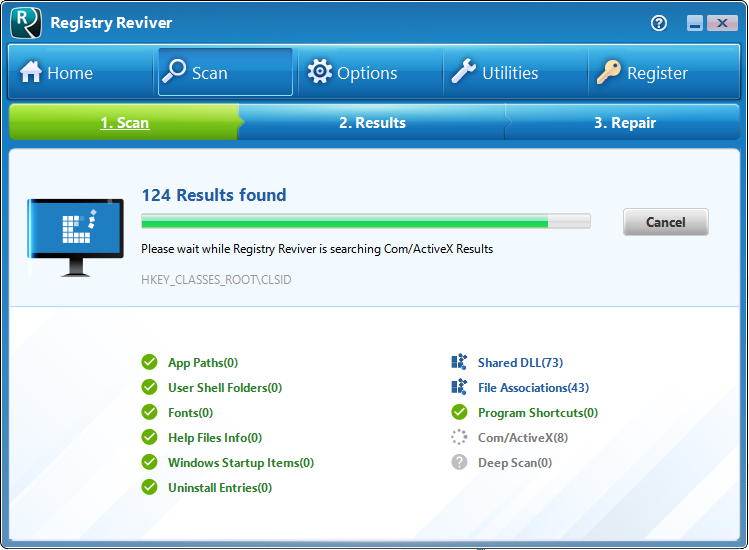Open the Register tab
Screen dimensions: 749x550
pyautogui.click(x=664, y=72)
